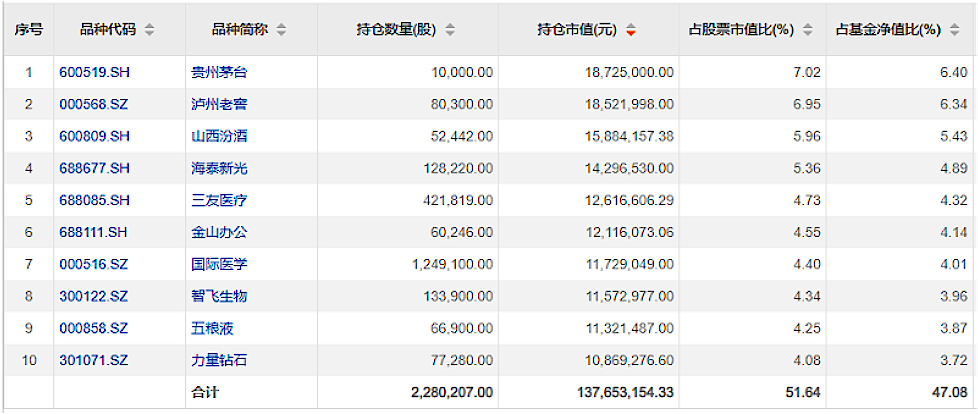This screenshot has width=978, height=414.
Task: Open the 600519.SH stock code link
Action: pyautogui.click(x=94, y=72)
